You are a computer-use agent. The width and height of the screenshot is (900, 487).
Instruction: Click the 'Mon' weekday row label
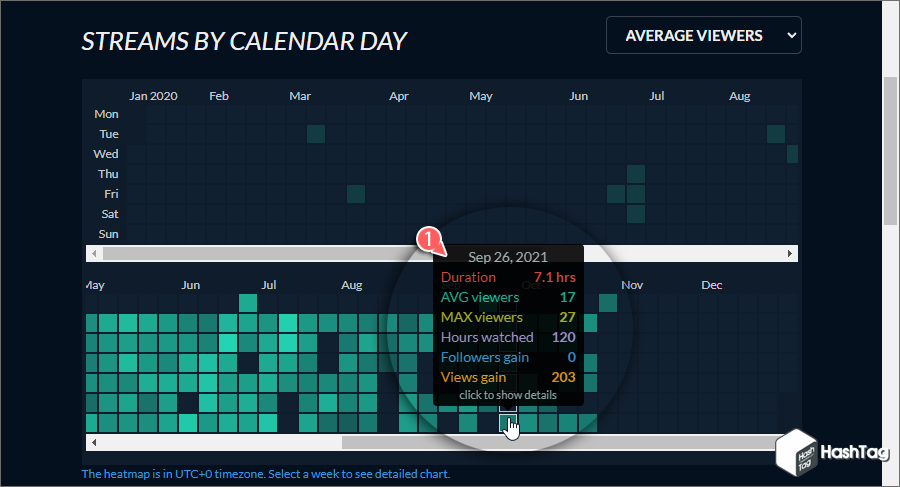pyautogui.click(x=107, y=114)
